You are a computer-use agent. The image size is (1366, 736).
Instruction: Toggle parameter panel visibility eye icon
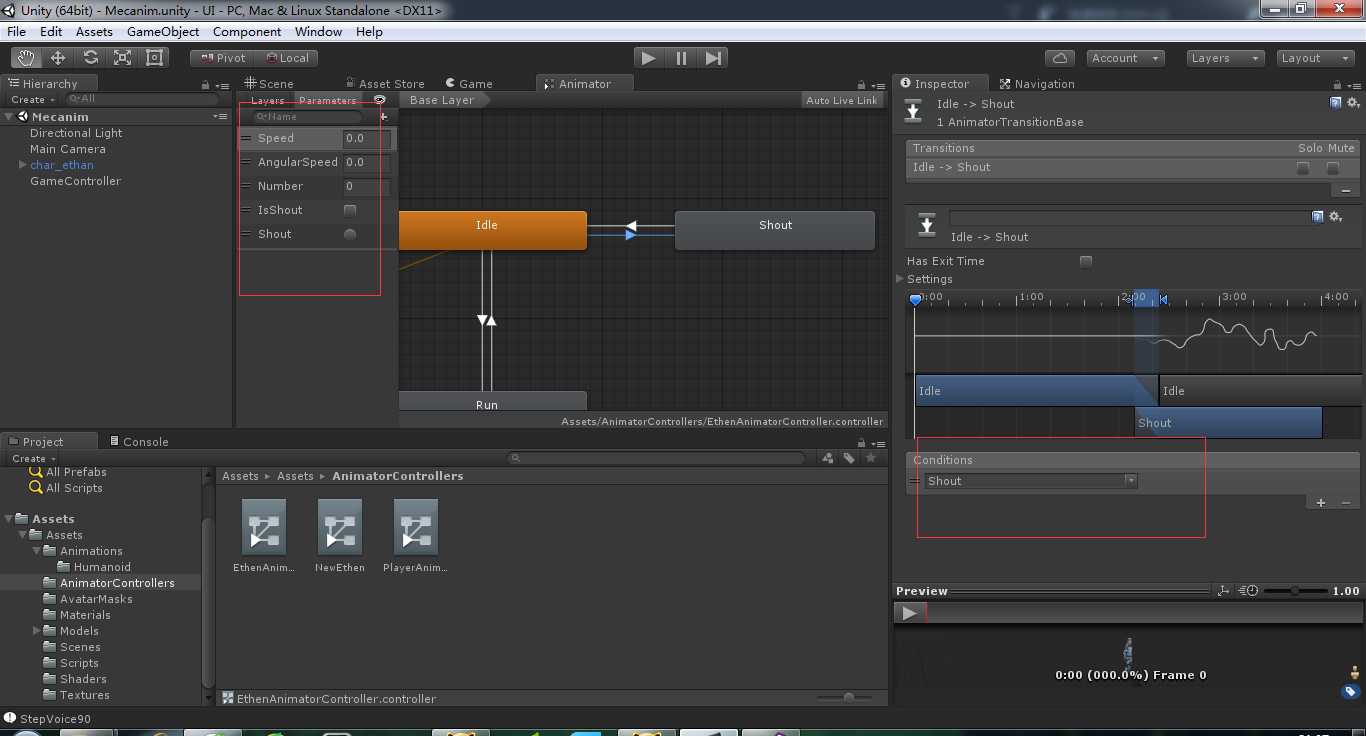380,100
